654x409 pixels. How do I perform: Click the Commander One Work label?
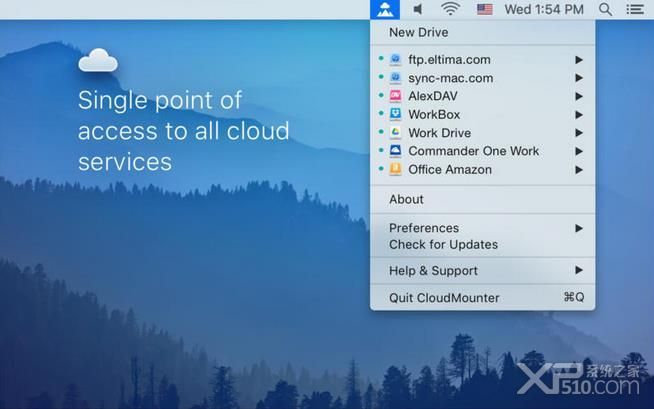click(473, 151)
